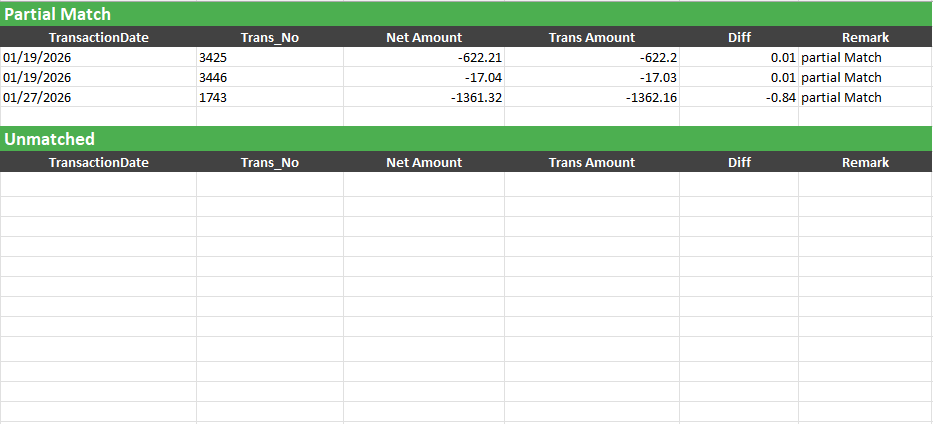
Task: Click the date cell 01/27/2026
Action: tap(98, 98)
